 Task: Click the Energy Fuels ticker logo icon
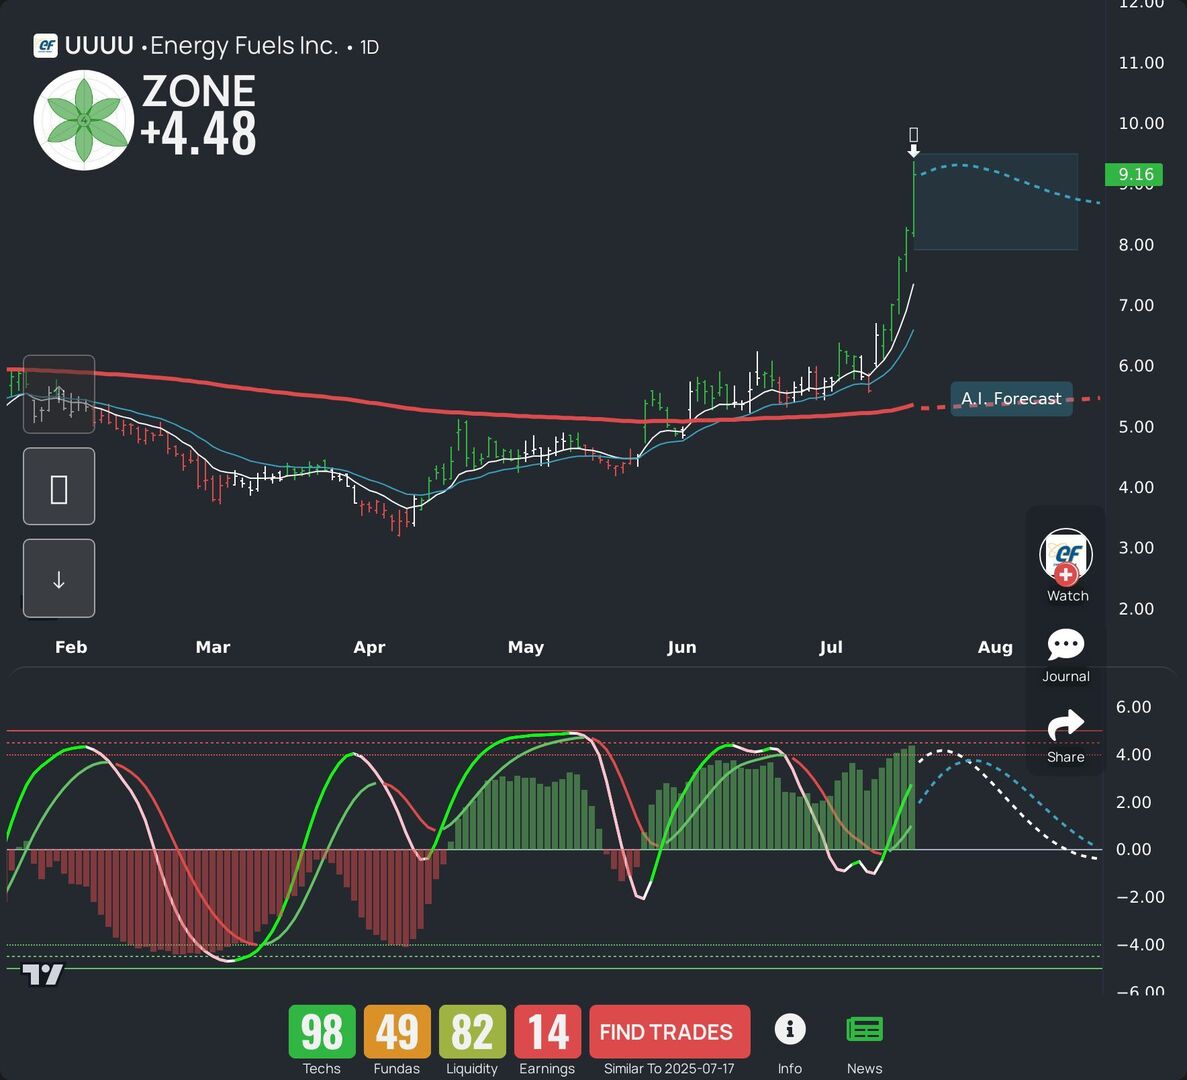45,45
